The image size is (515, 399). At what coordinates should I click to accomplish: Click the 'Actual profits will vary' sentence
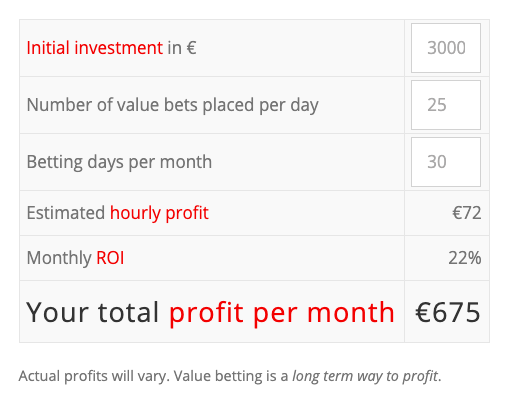(x=94, y=376)
